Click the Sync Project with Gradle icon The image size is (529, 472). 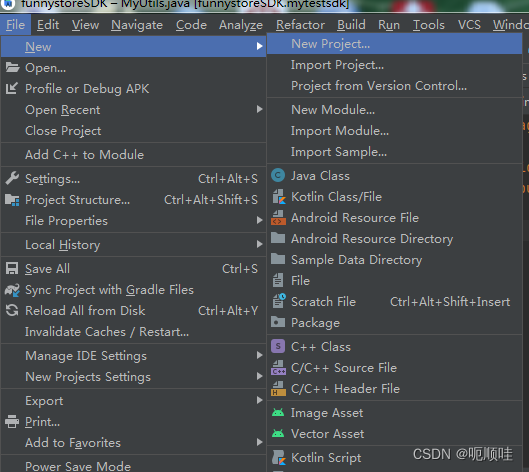point(12,290)
